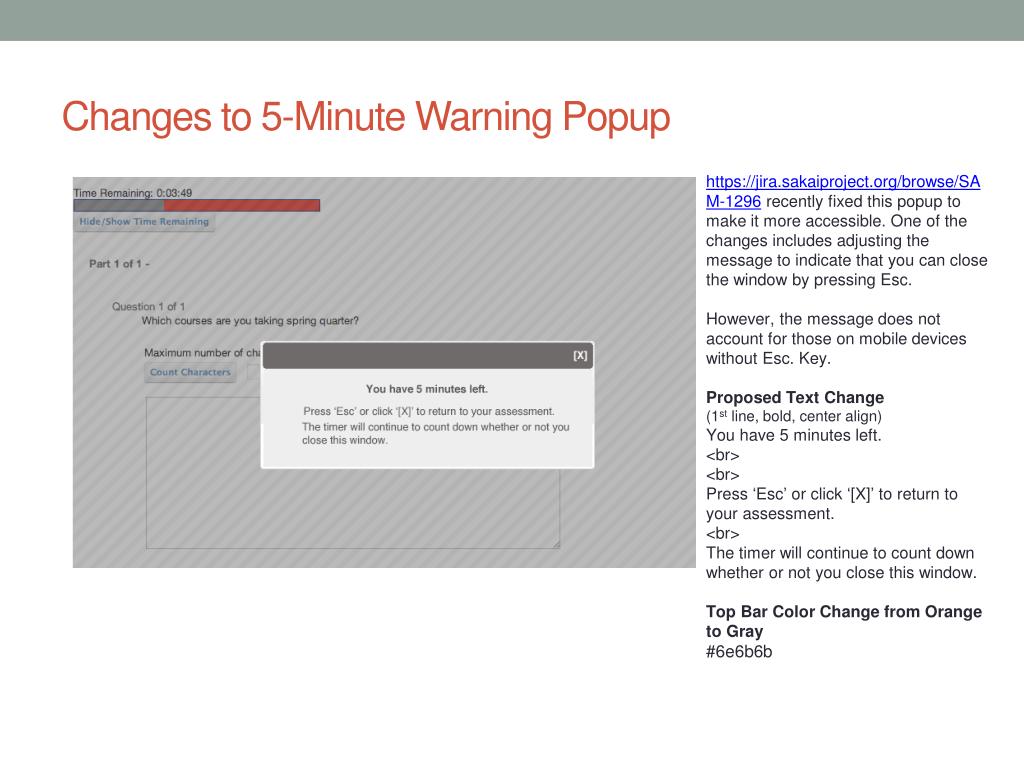Click the 'Part 1 of 1 -' heading
This screenshot has height=768, width=1024.
(120, 264)
